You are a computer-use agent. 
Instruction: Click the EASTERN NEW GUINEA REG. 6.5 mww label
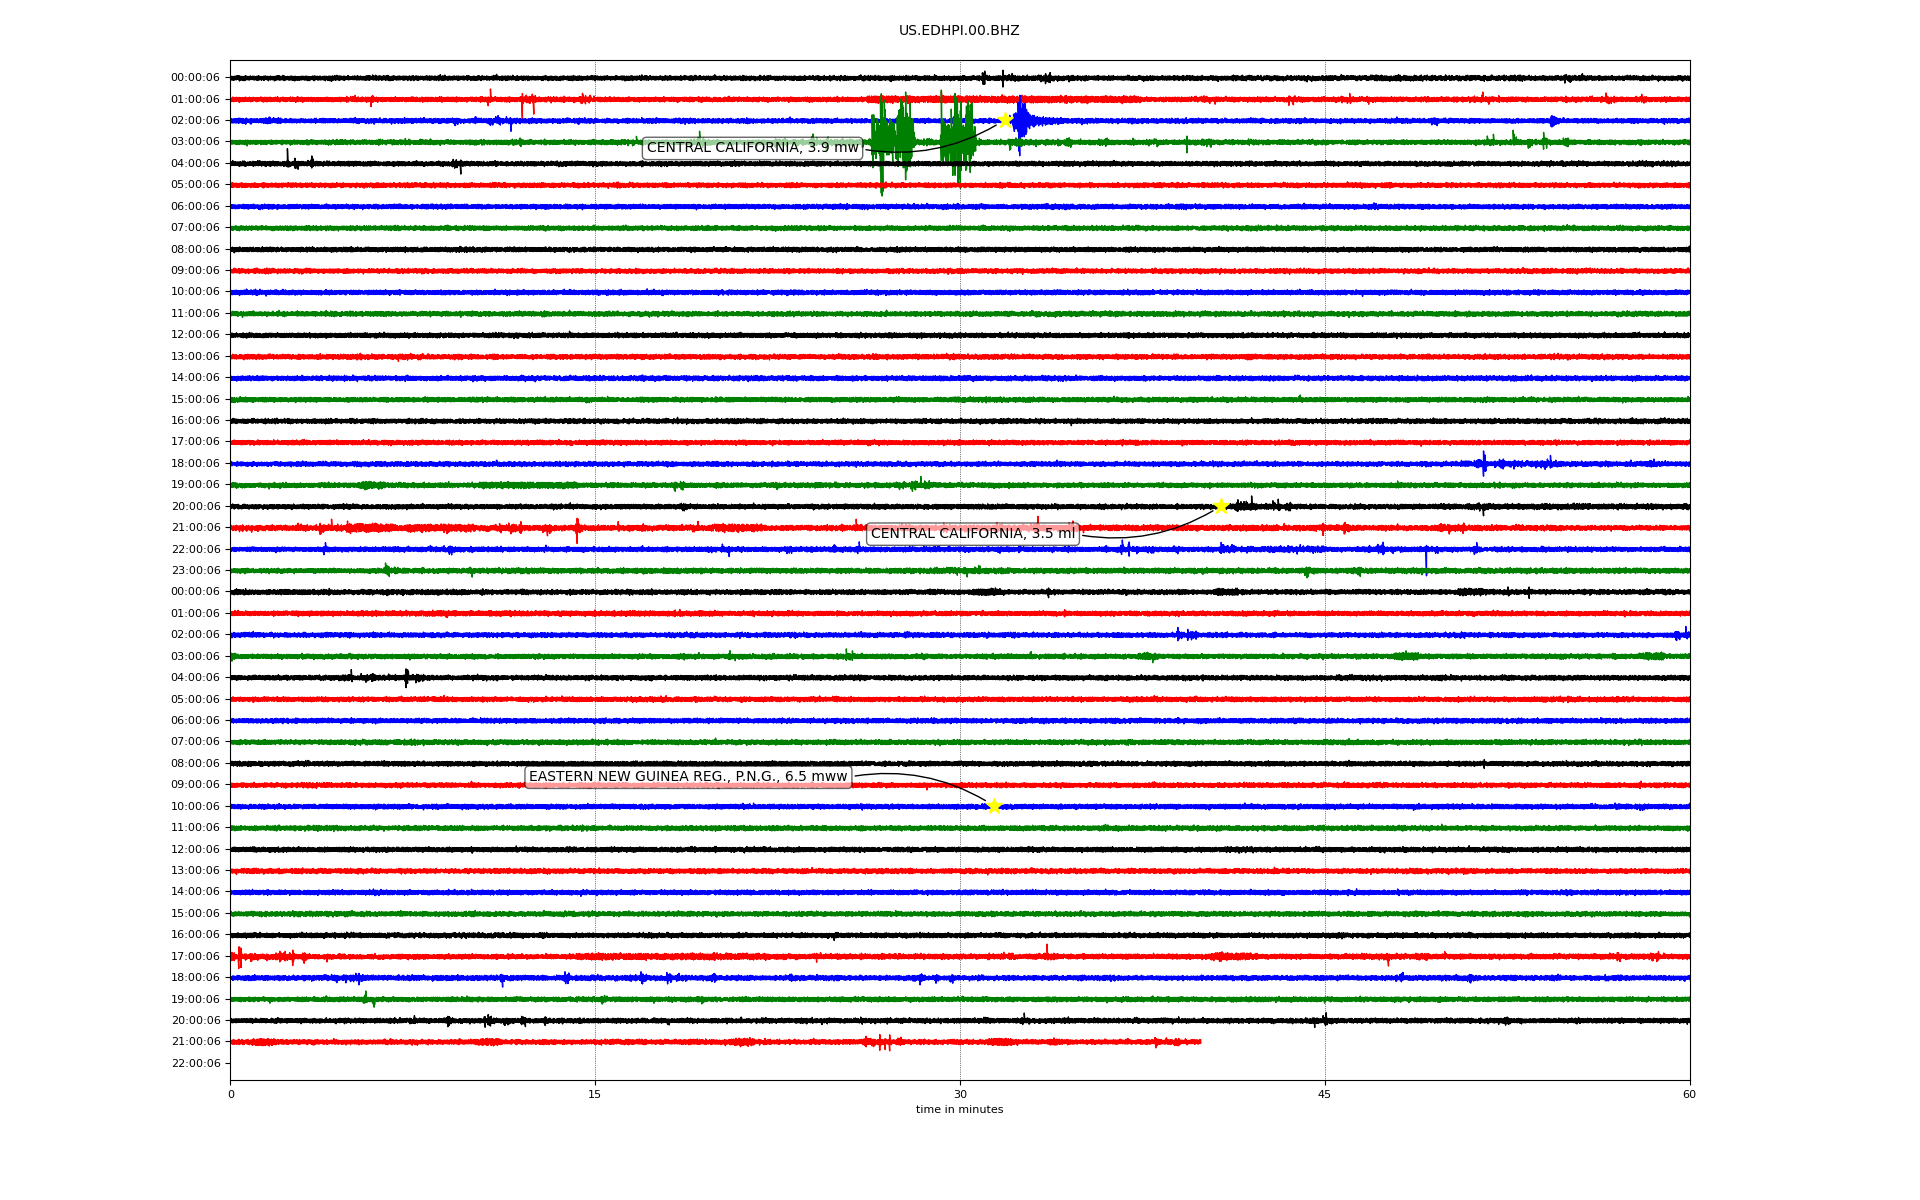pos(688,777)
